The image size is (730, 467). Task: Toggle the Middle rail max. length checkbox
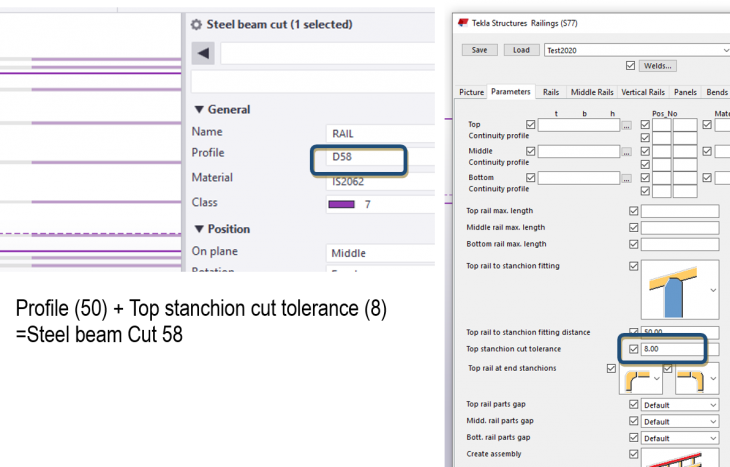click(x=634, y=227)
